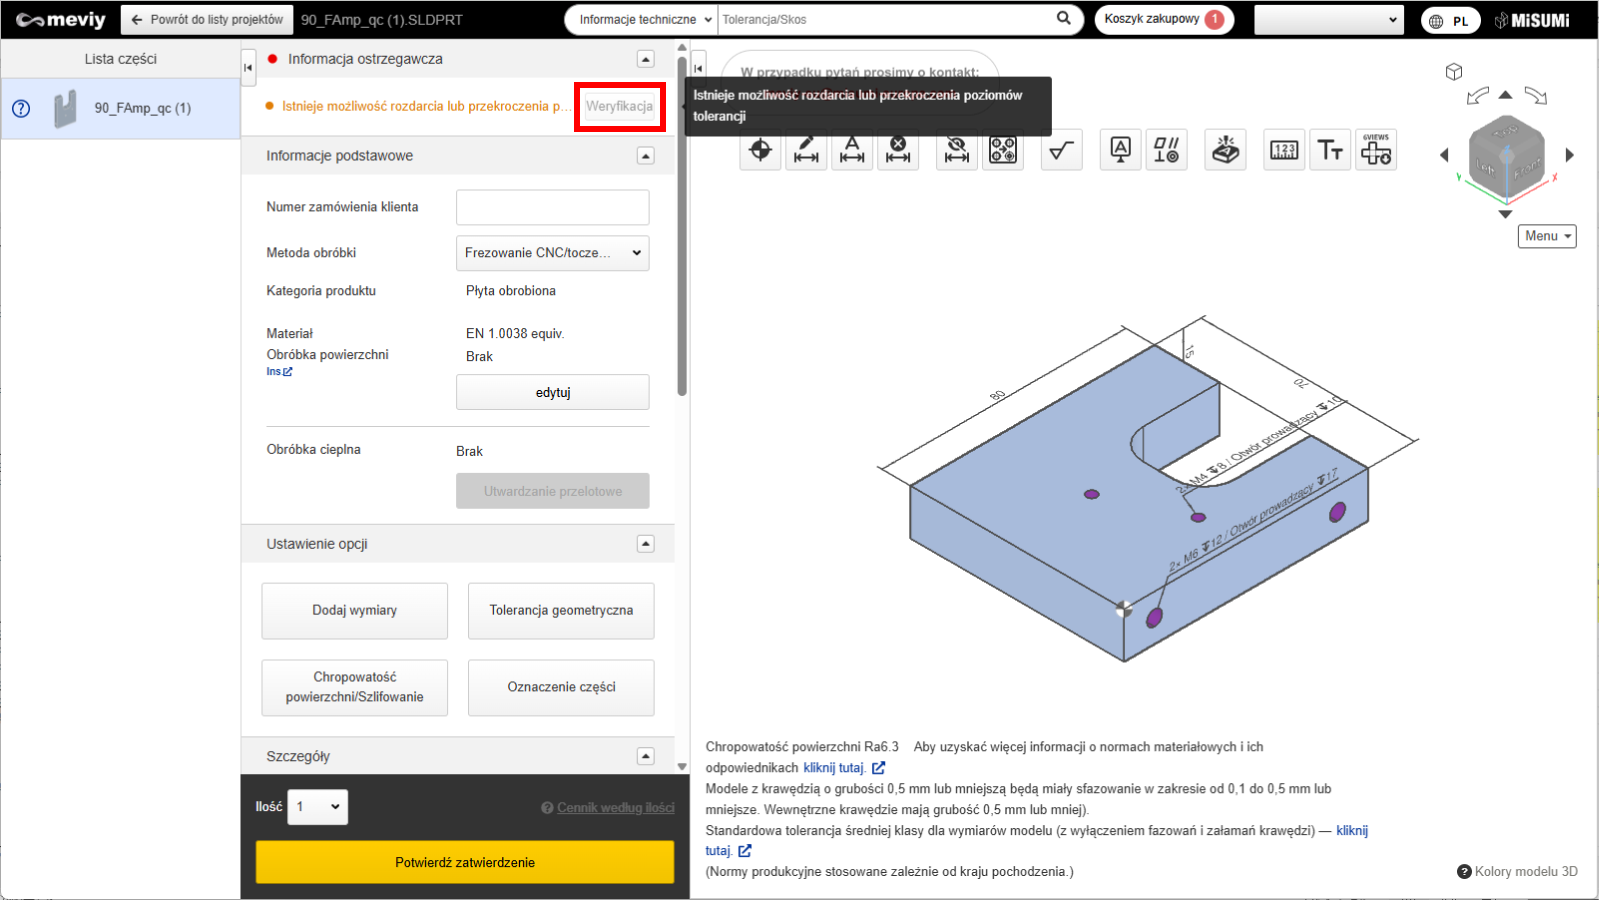Select the surface roughness checkmark tool
The height and width of the screenshot is (900, 1600).
(1061, 150)
